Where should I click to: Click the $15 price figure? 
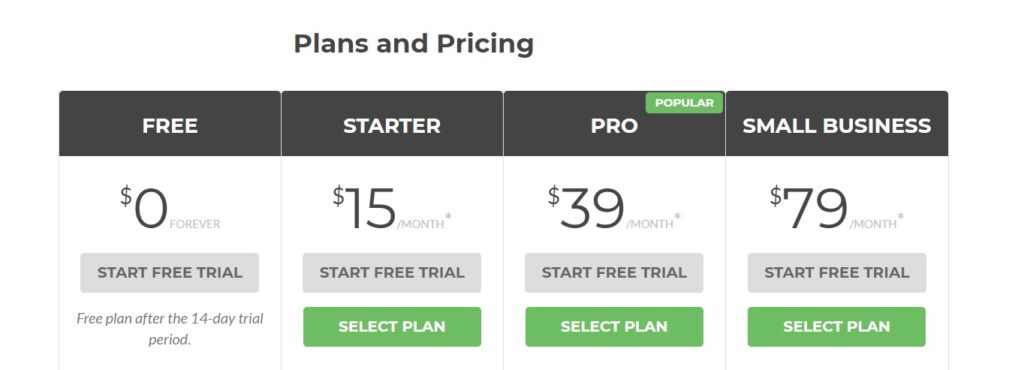[364, 208]
